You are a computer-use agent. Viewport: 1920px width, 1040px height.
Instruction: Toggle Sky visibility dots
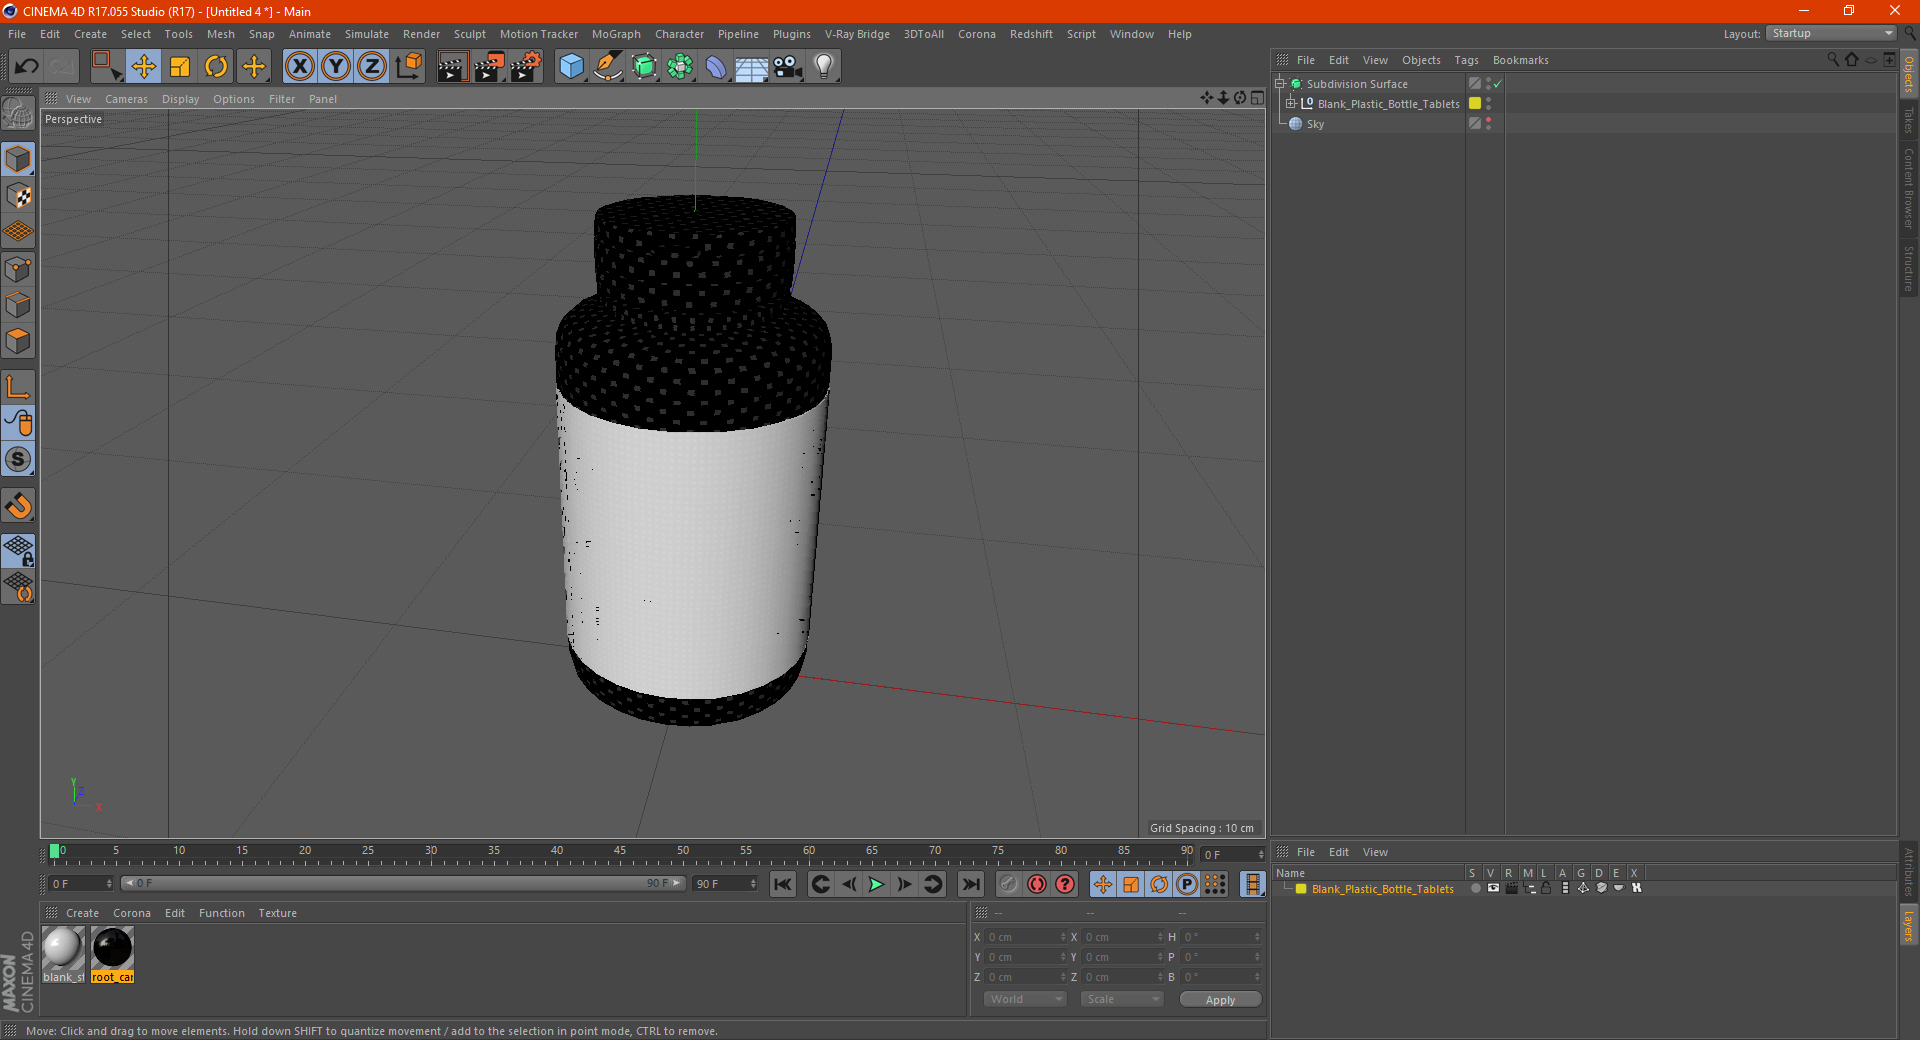coord(1488,124)
